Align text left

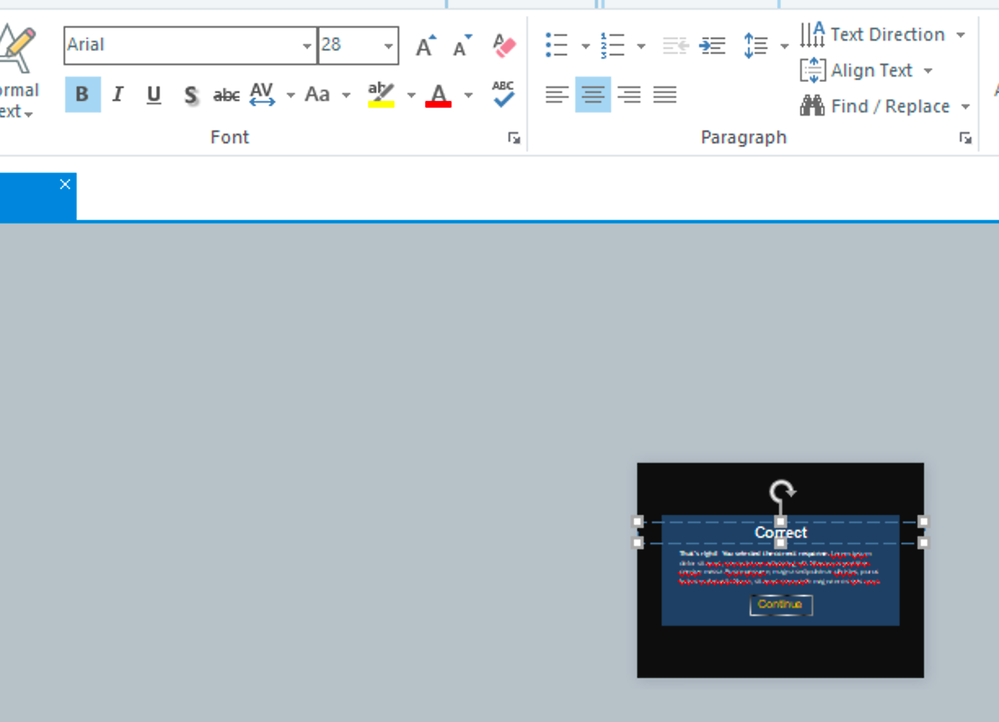[x=557, y=95]
